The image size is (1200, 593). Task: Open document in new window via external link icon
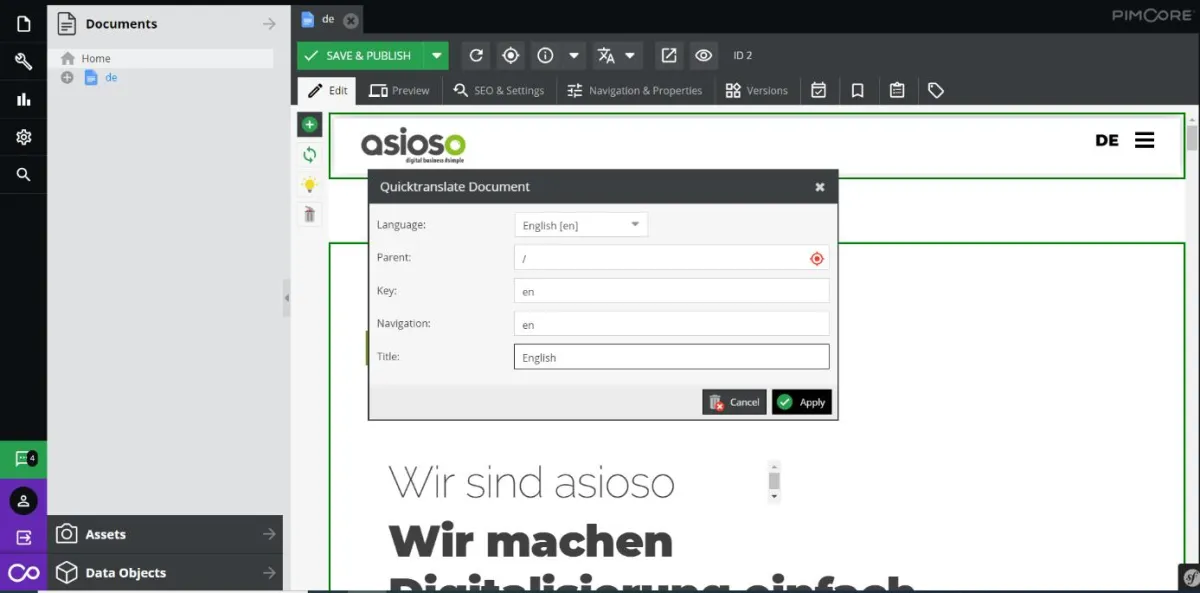[x=668, y=55]
